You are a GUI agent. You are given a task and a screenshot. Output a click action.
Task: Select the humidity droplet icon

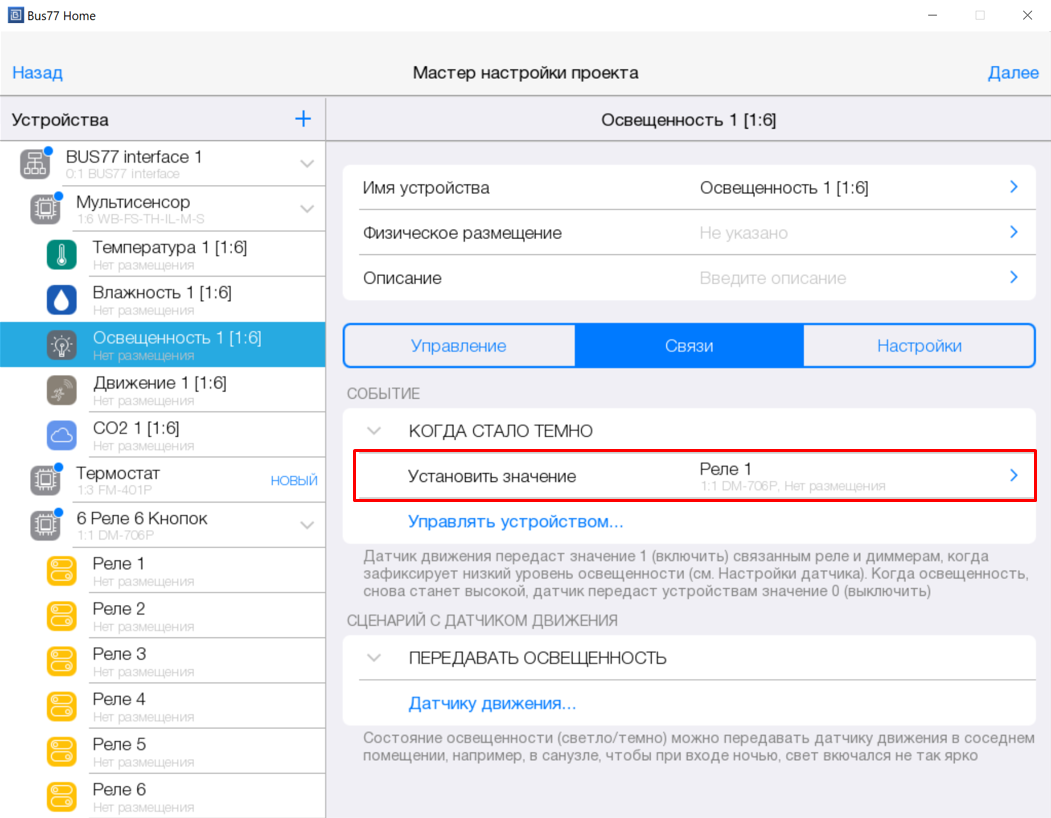point(62,300)
